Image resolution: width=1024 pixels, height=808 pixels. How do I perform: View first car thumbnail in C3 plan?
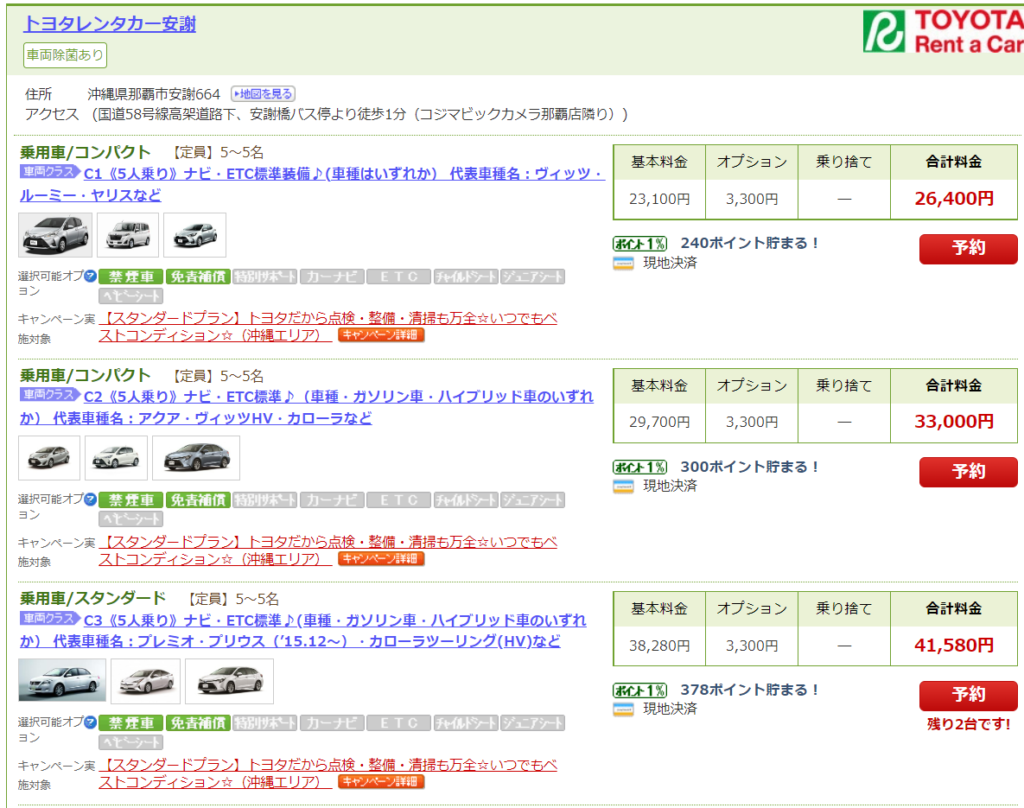[x=62, y=681]
